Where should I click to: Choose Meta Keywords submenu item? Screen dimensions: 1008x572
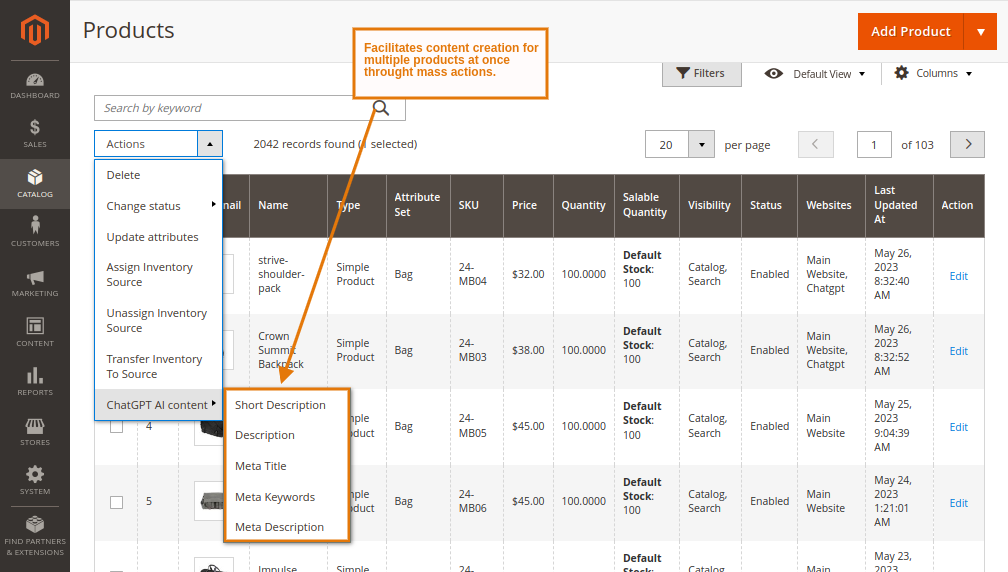287,497
